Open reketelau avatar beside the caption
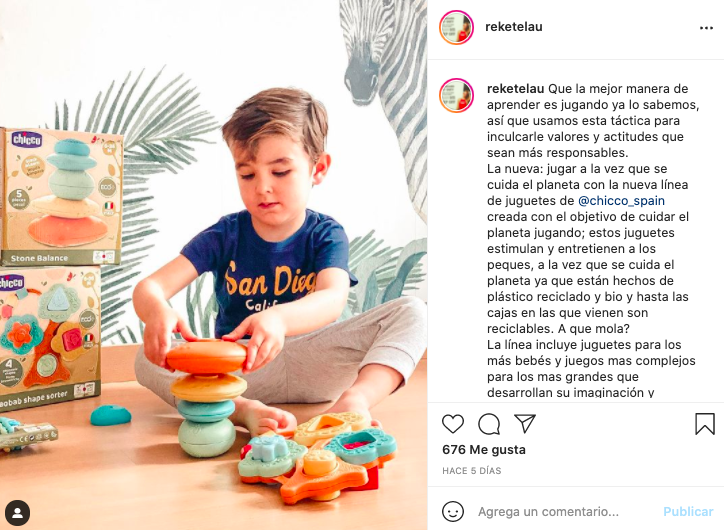 pyautogui.click(x=456, y=96)
